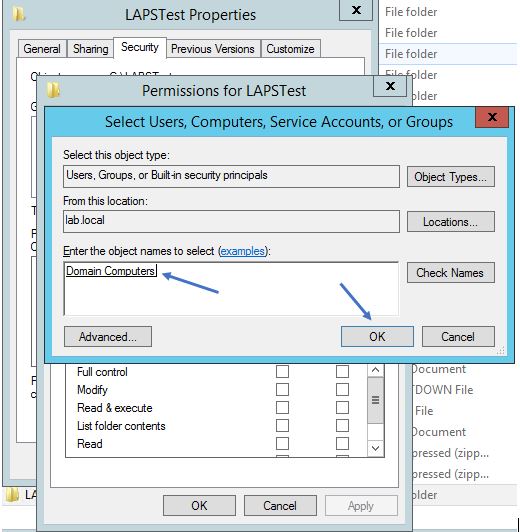Tick Allow checkbox for Modify
Image resolution: width=520 pixels, height=532 pixels.
tap(282, 390)
